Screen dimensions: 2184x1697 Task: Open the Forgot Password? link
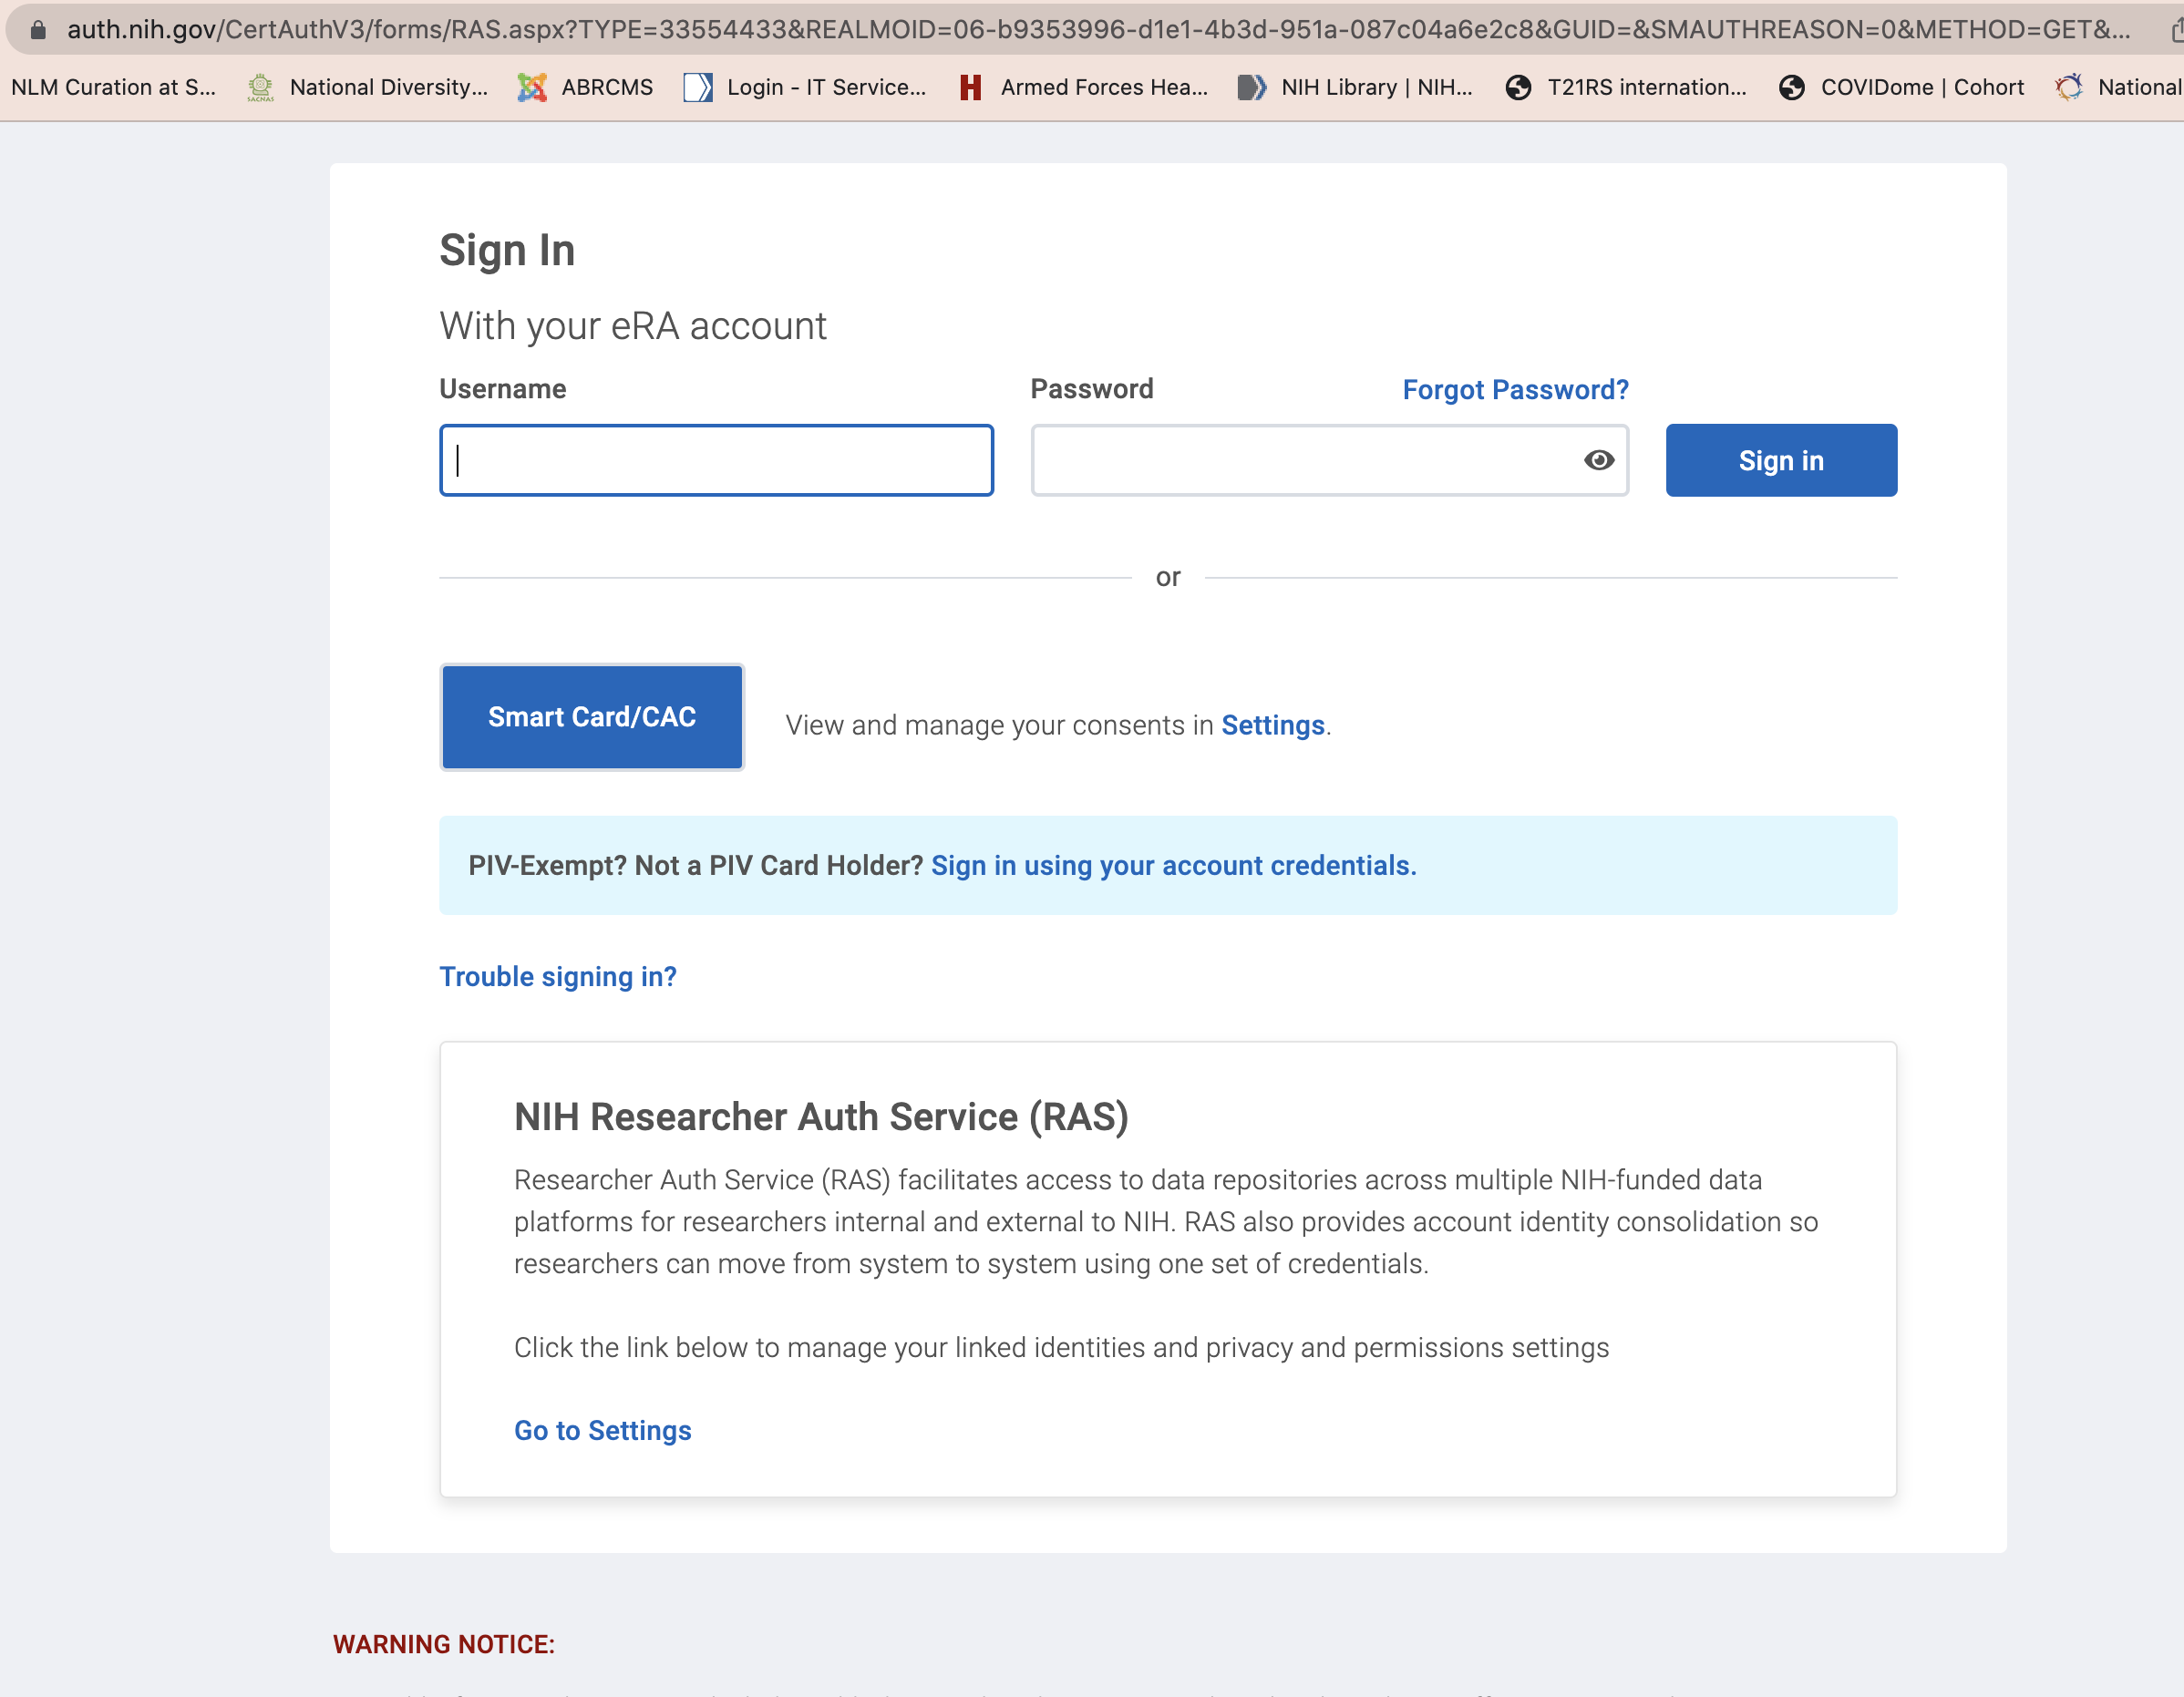1515,390
